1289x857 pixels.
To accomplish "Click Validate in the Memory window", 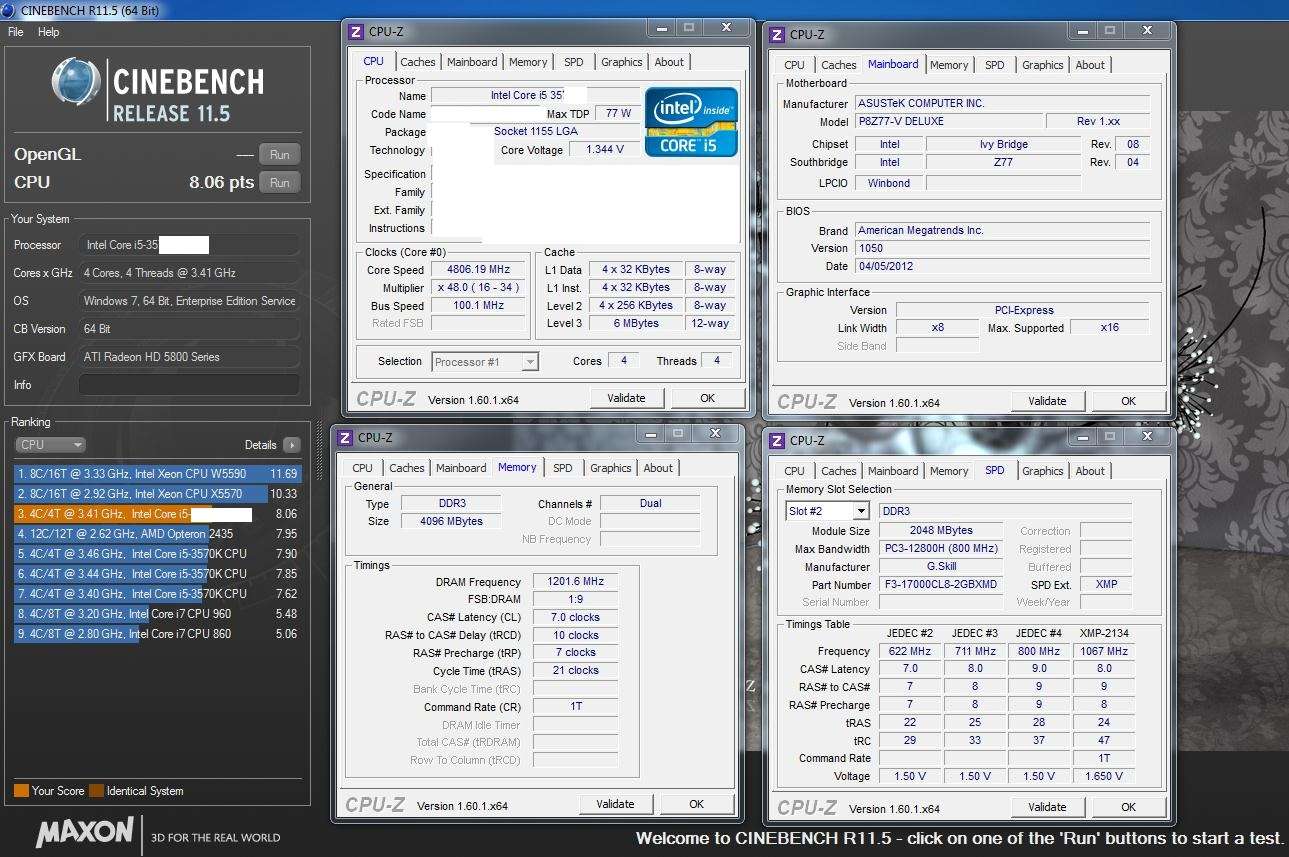I will 615,804.
